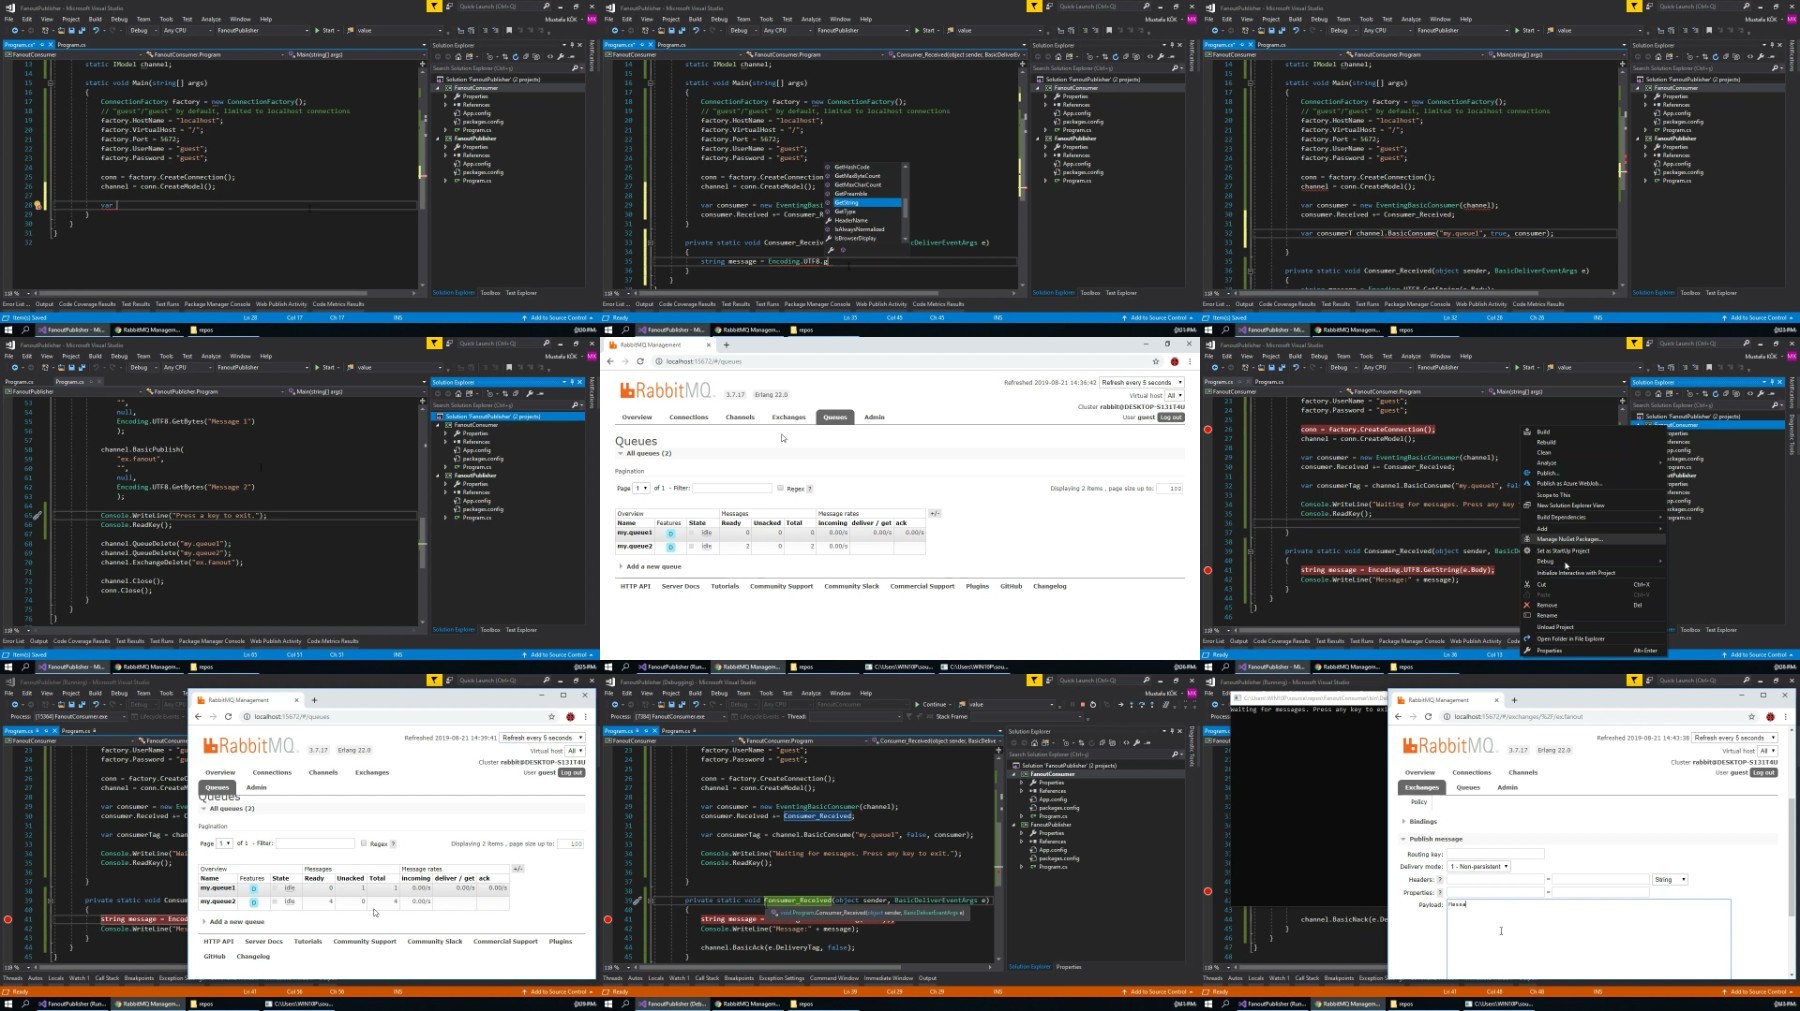Tick the Regex checkbox in the center frame

780,488
